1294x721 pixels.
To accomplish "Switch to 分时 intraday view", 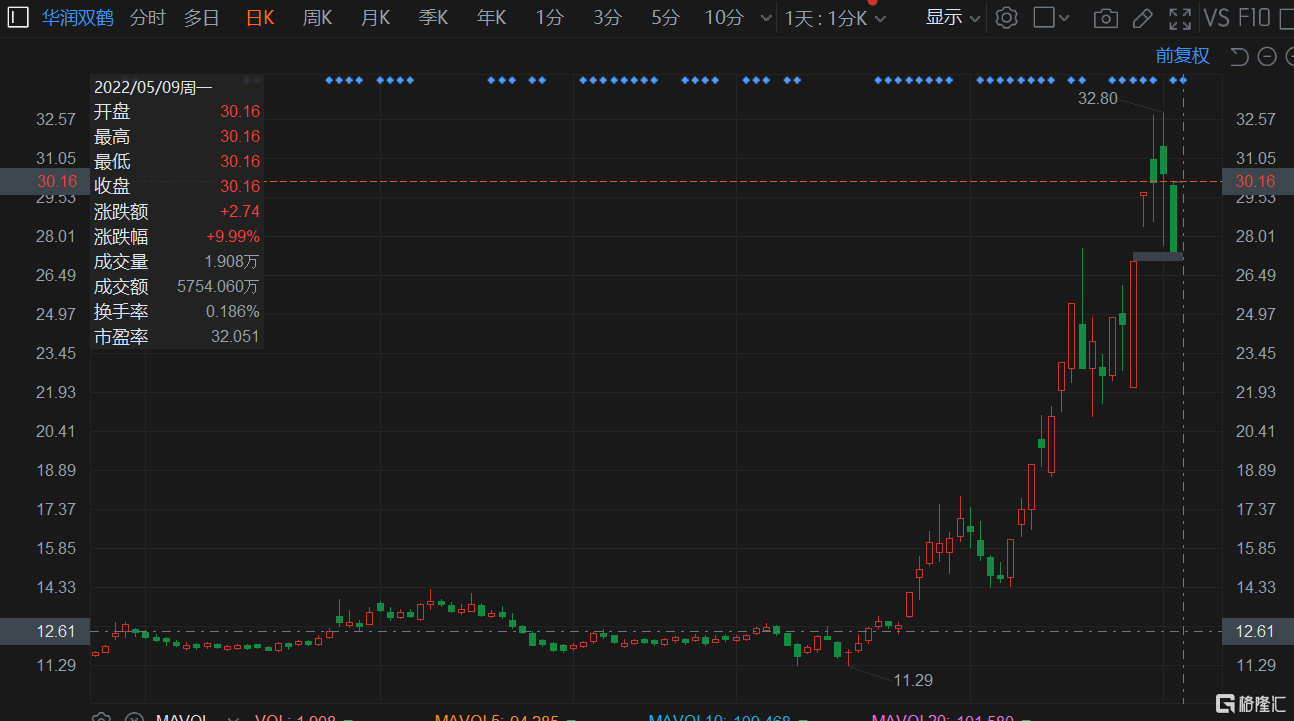I will [148, 17].
